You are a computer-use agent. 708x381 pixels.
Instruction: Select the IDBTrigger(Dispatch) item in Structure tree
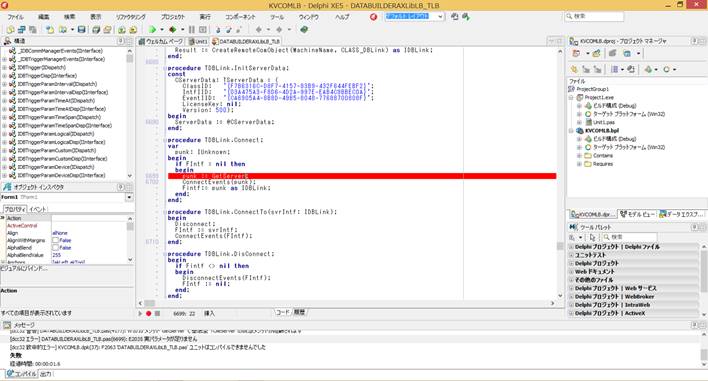pyautogui.click(x=42, y=67)
